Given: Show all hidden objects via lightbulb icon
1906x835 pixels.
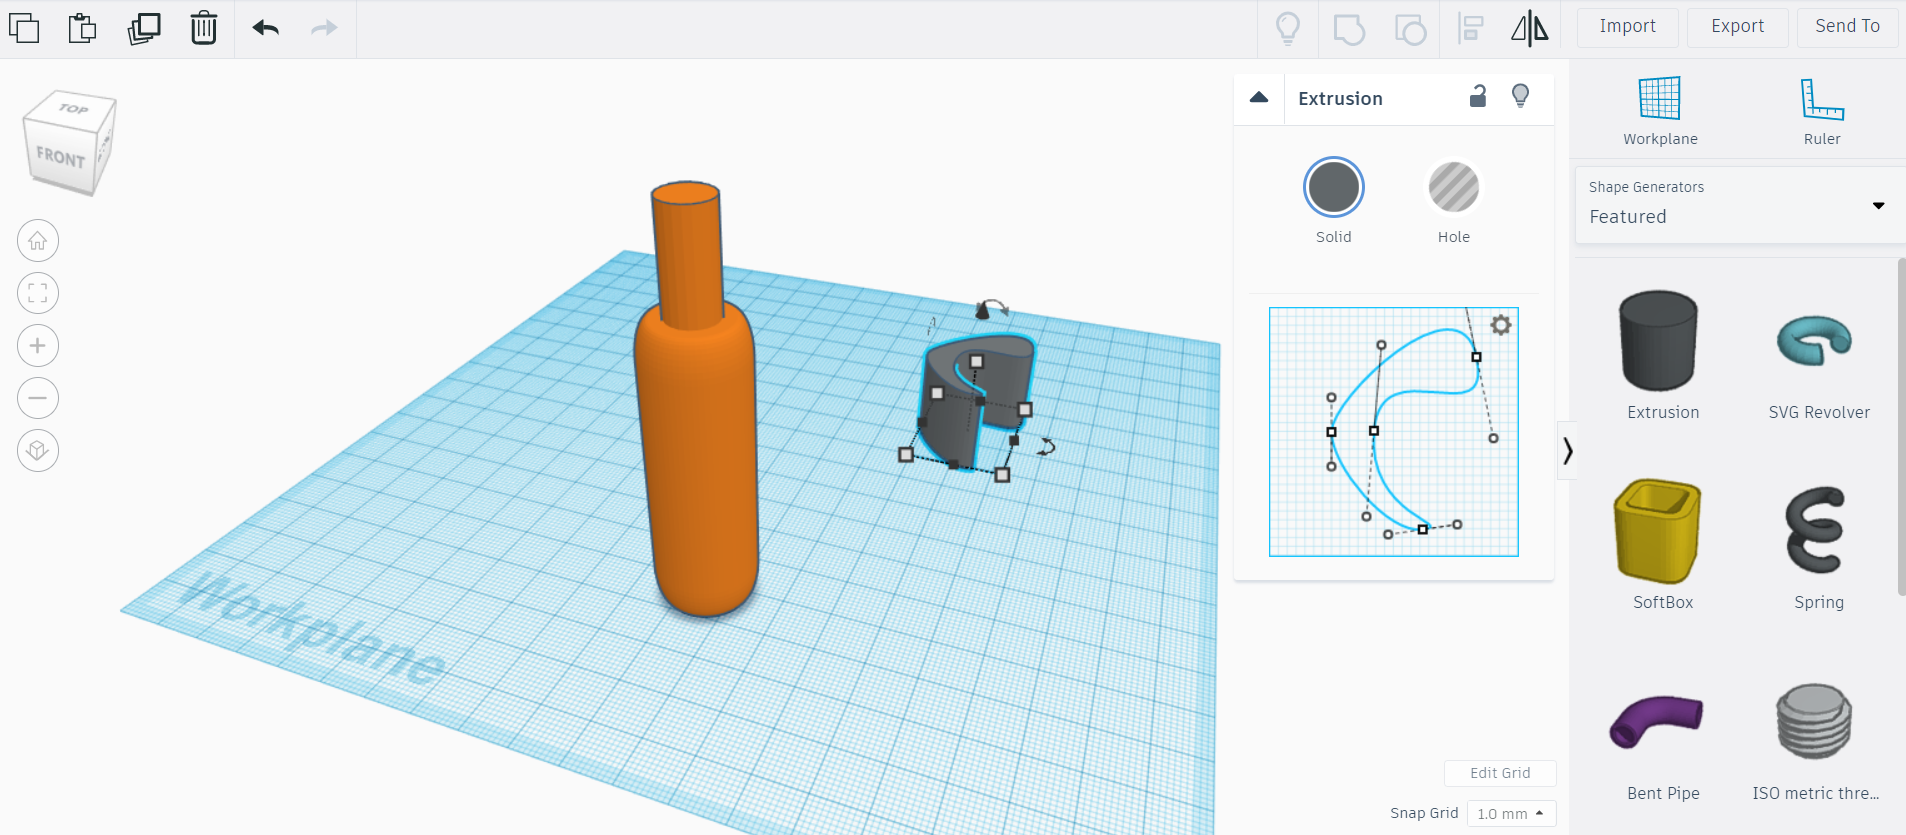Looking at the screenshot, I should [1288, 28].
